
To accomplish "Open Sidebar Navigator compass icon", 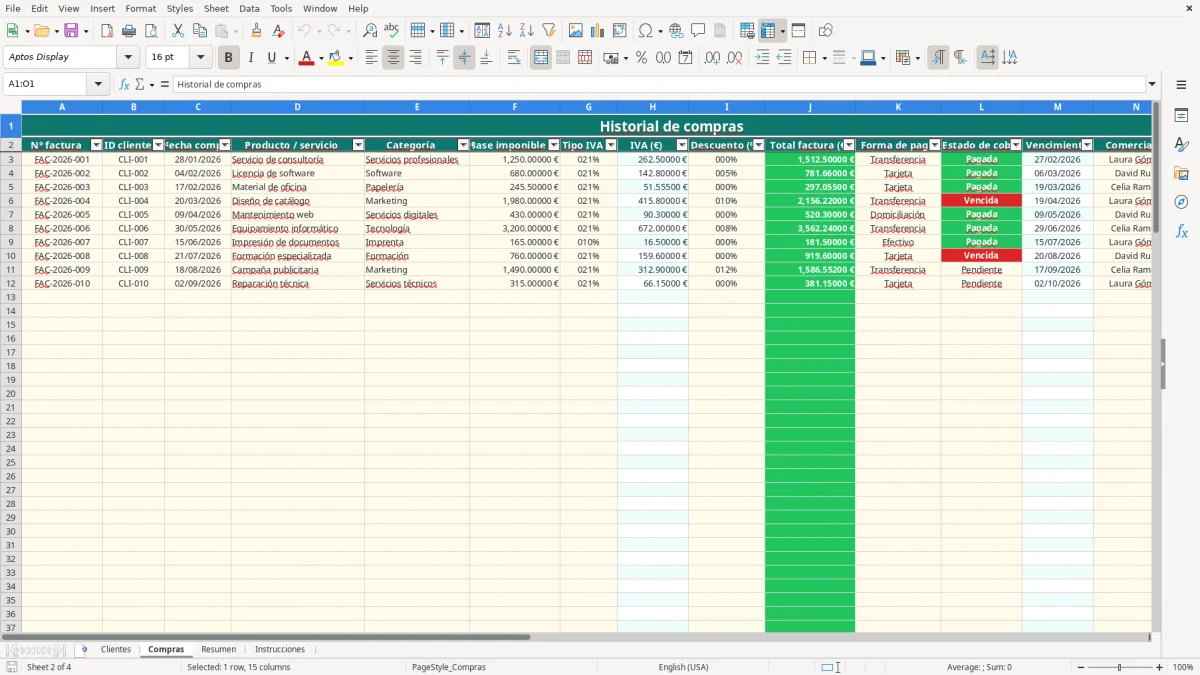I will click(1181, 202).
